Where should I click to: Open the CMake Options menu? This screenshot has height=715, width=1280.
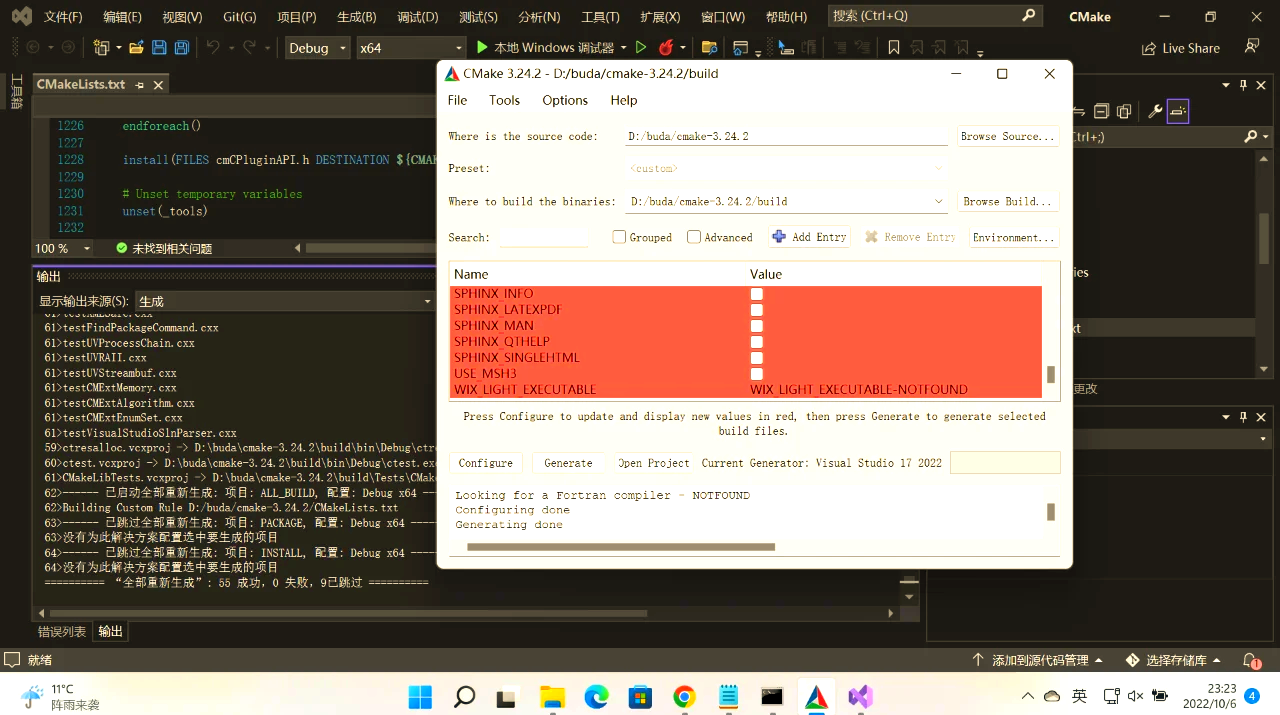(565, 100)
